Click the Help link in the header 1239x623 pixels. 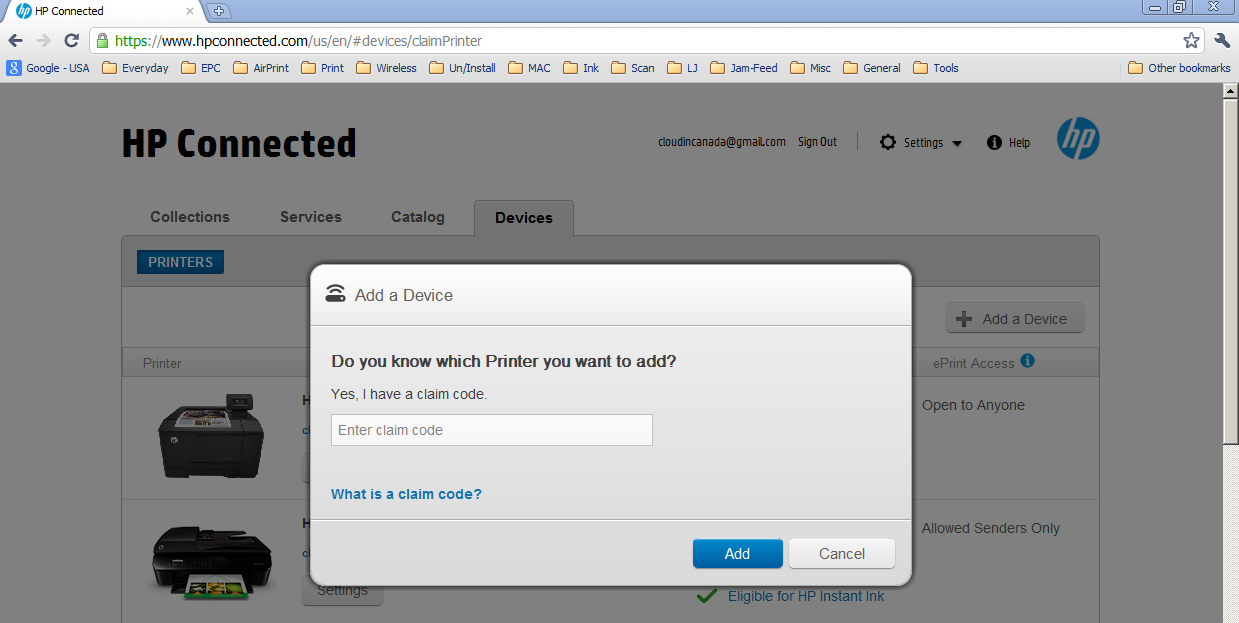pos(1019,143)
